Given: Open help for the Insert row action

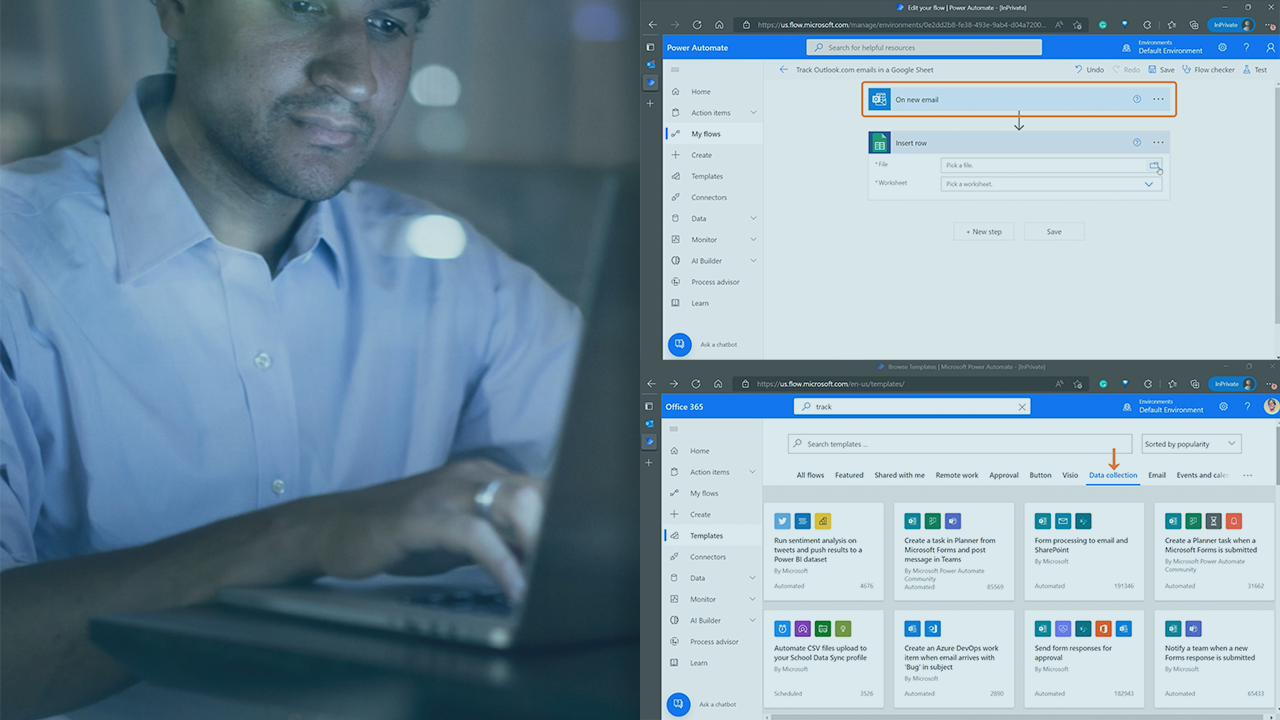Looking at the screenshot, I should [1137, 143].
